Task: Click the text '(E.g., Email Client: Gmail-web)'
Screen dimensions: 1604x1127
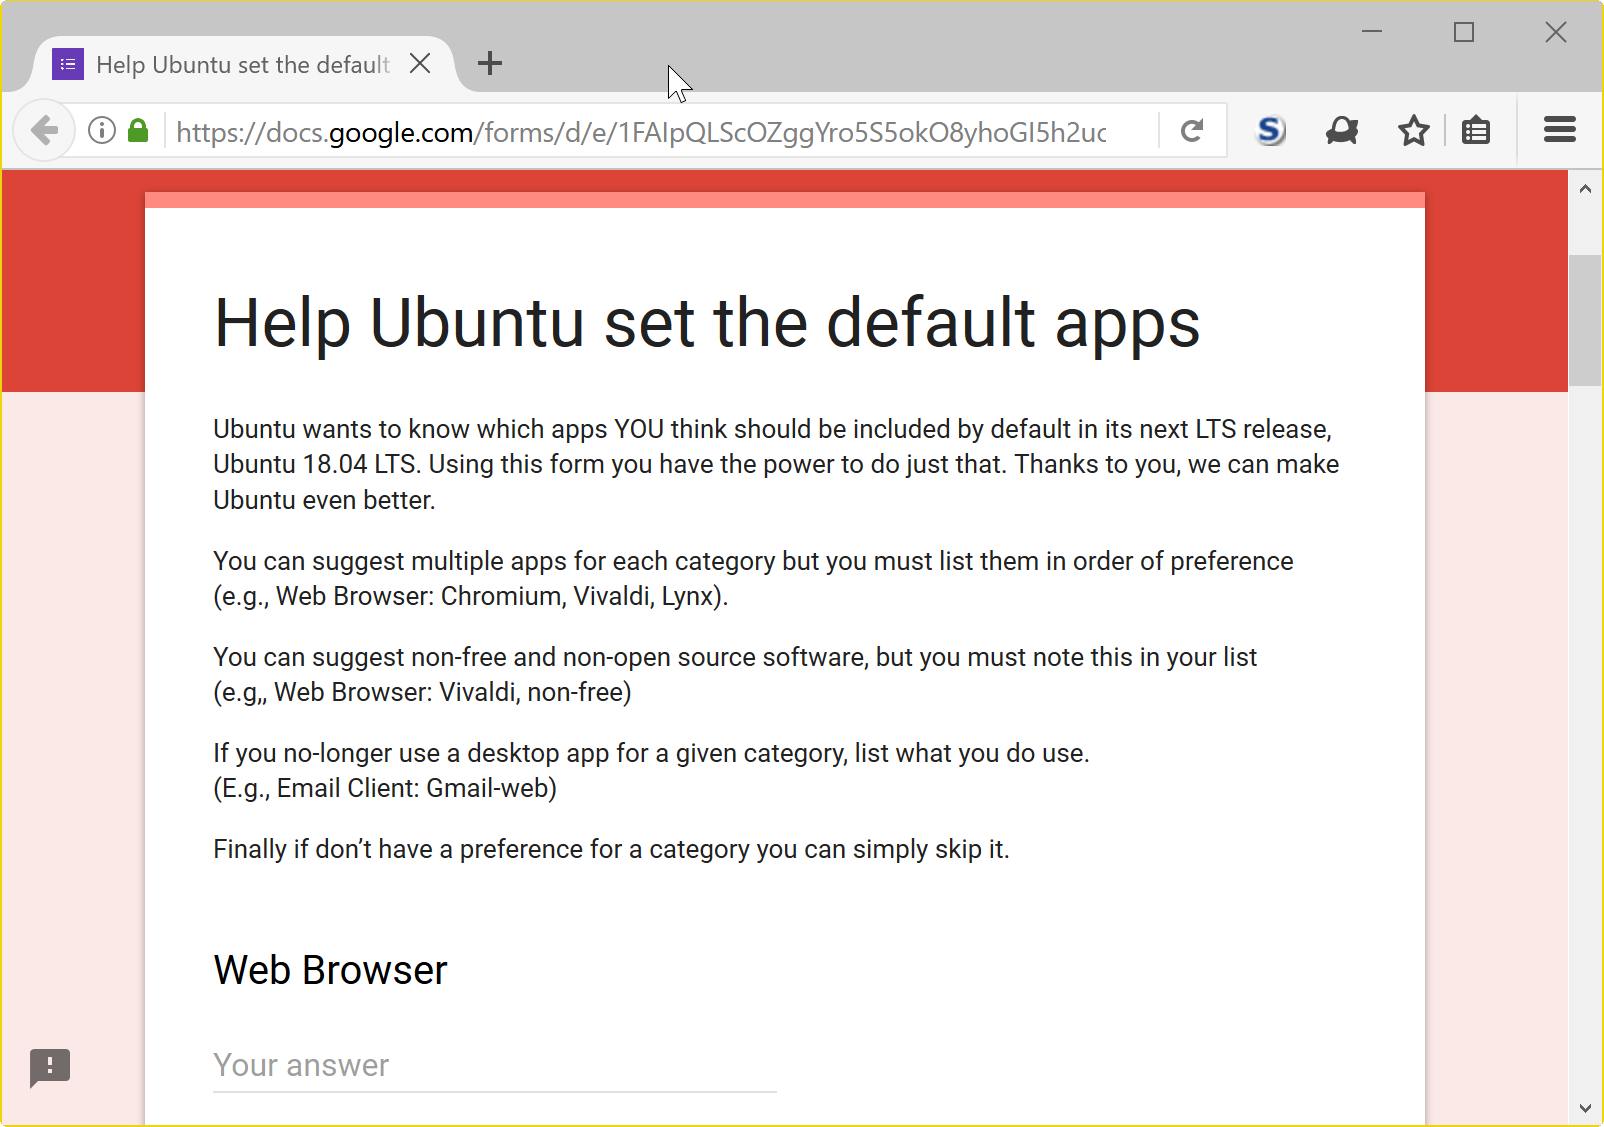Action: click(385, 788)
